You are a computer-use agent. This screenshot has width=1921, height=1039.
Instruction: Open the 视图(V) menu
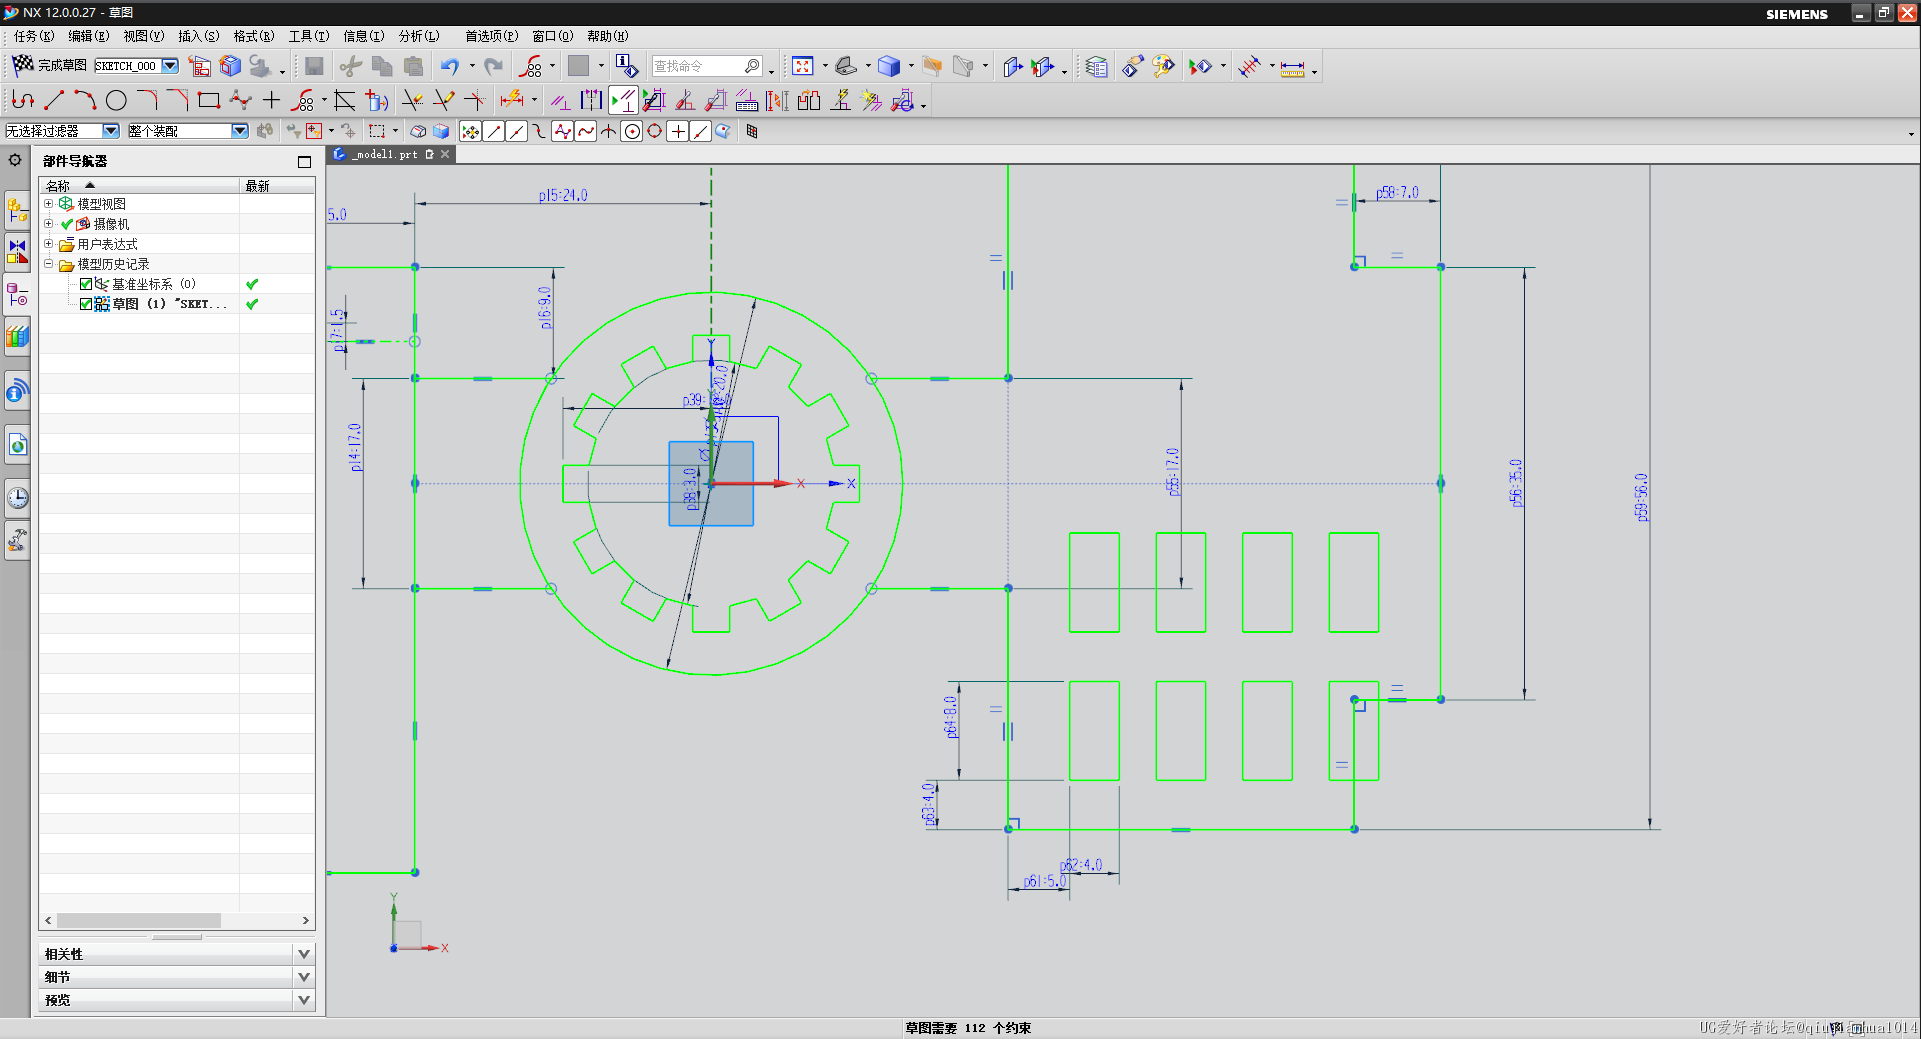tap(143, 36)
